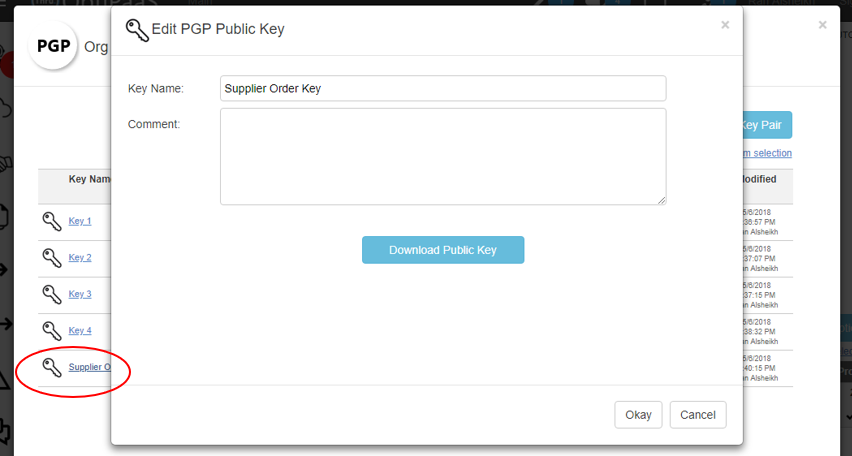
Task: Click the circled Supplier Order key icon
Action: (52, 367)
